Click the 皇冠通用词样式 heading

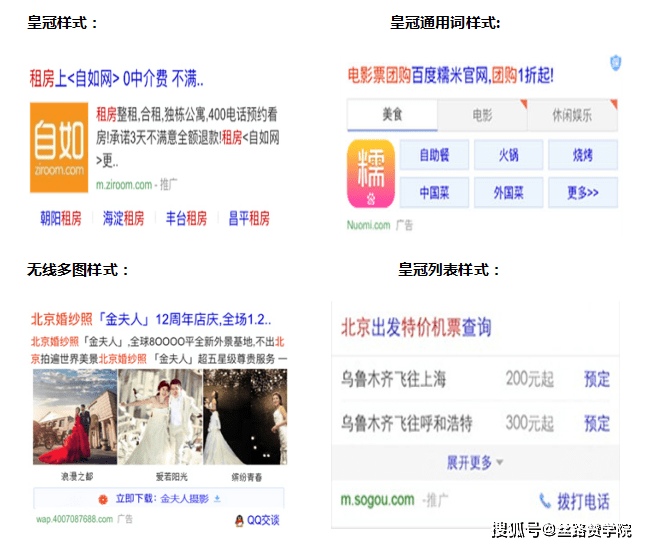tap(445, 23)
